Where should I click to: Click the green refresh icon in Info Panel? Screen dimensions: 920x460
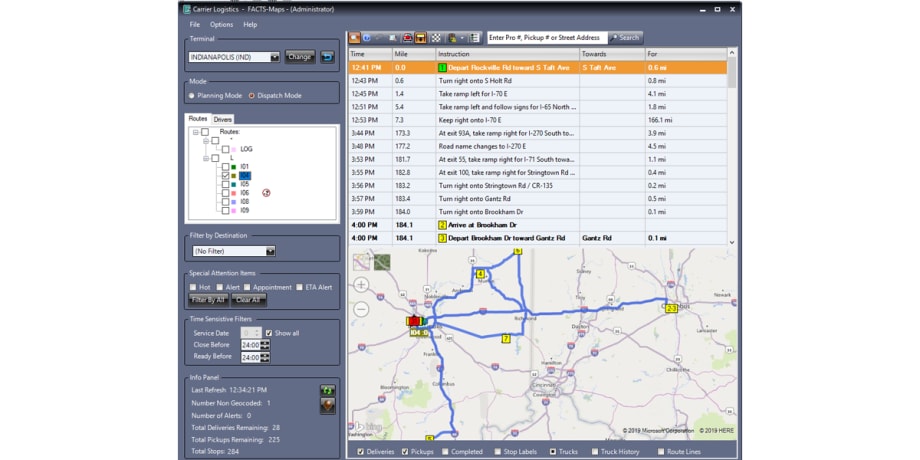pyautogui.click(x=327, y=390)
